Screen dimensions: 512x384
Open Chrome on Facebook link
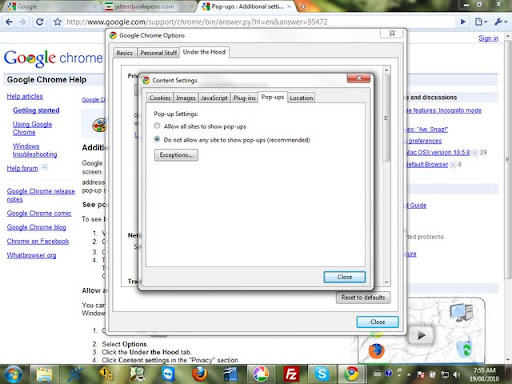38,241
